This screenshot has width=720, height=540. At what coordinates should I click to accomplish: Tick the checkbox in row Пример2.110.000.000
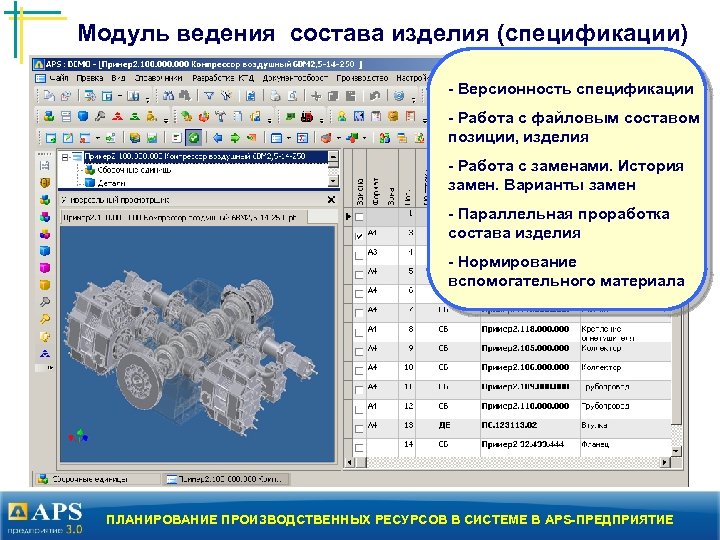pyautogui.click(x=359, y=410)
